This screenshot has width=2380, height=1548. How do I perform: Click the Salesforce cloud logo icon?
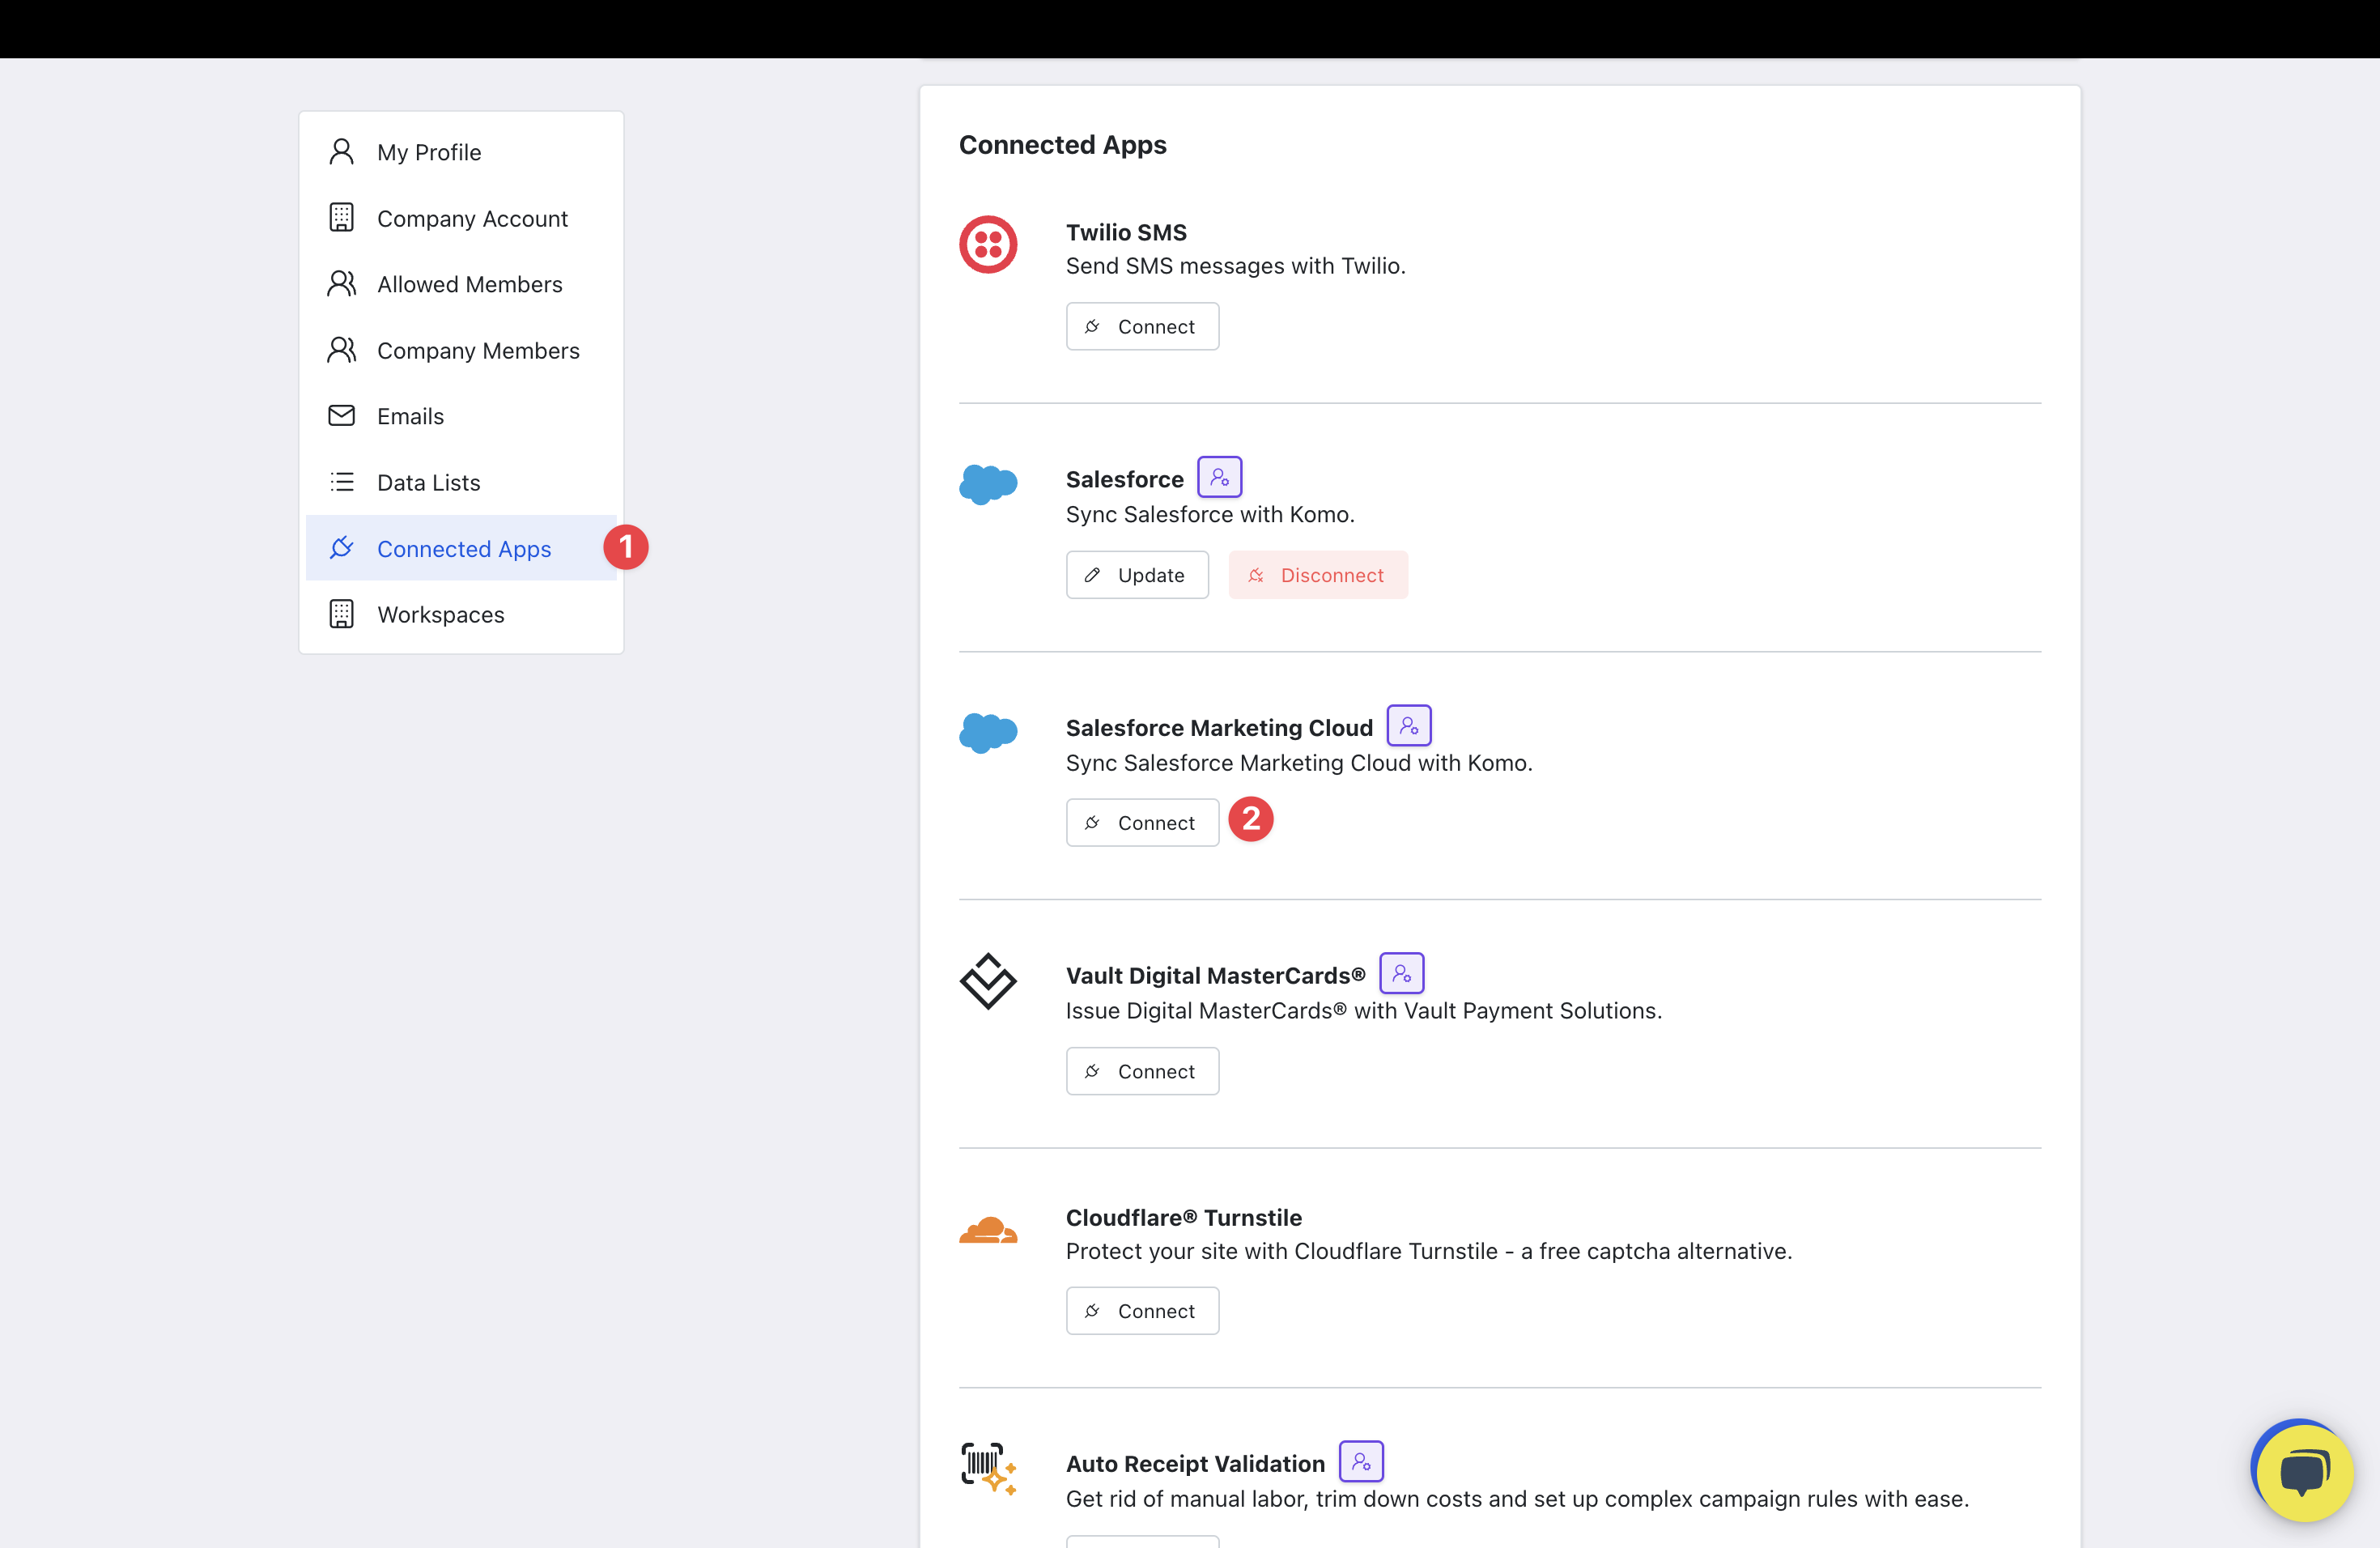click(988, 484)
